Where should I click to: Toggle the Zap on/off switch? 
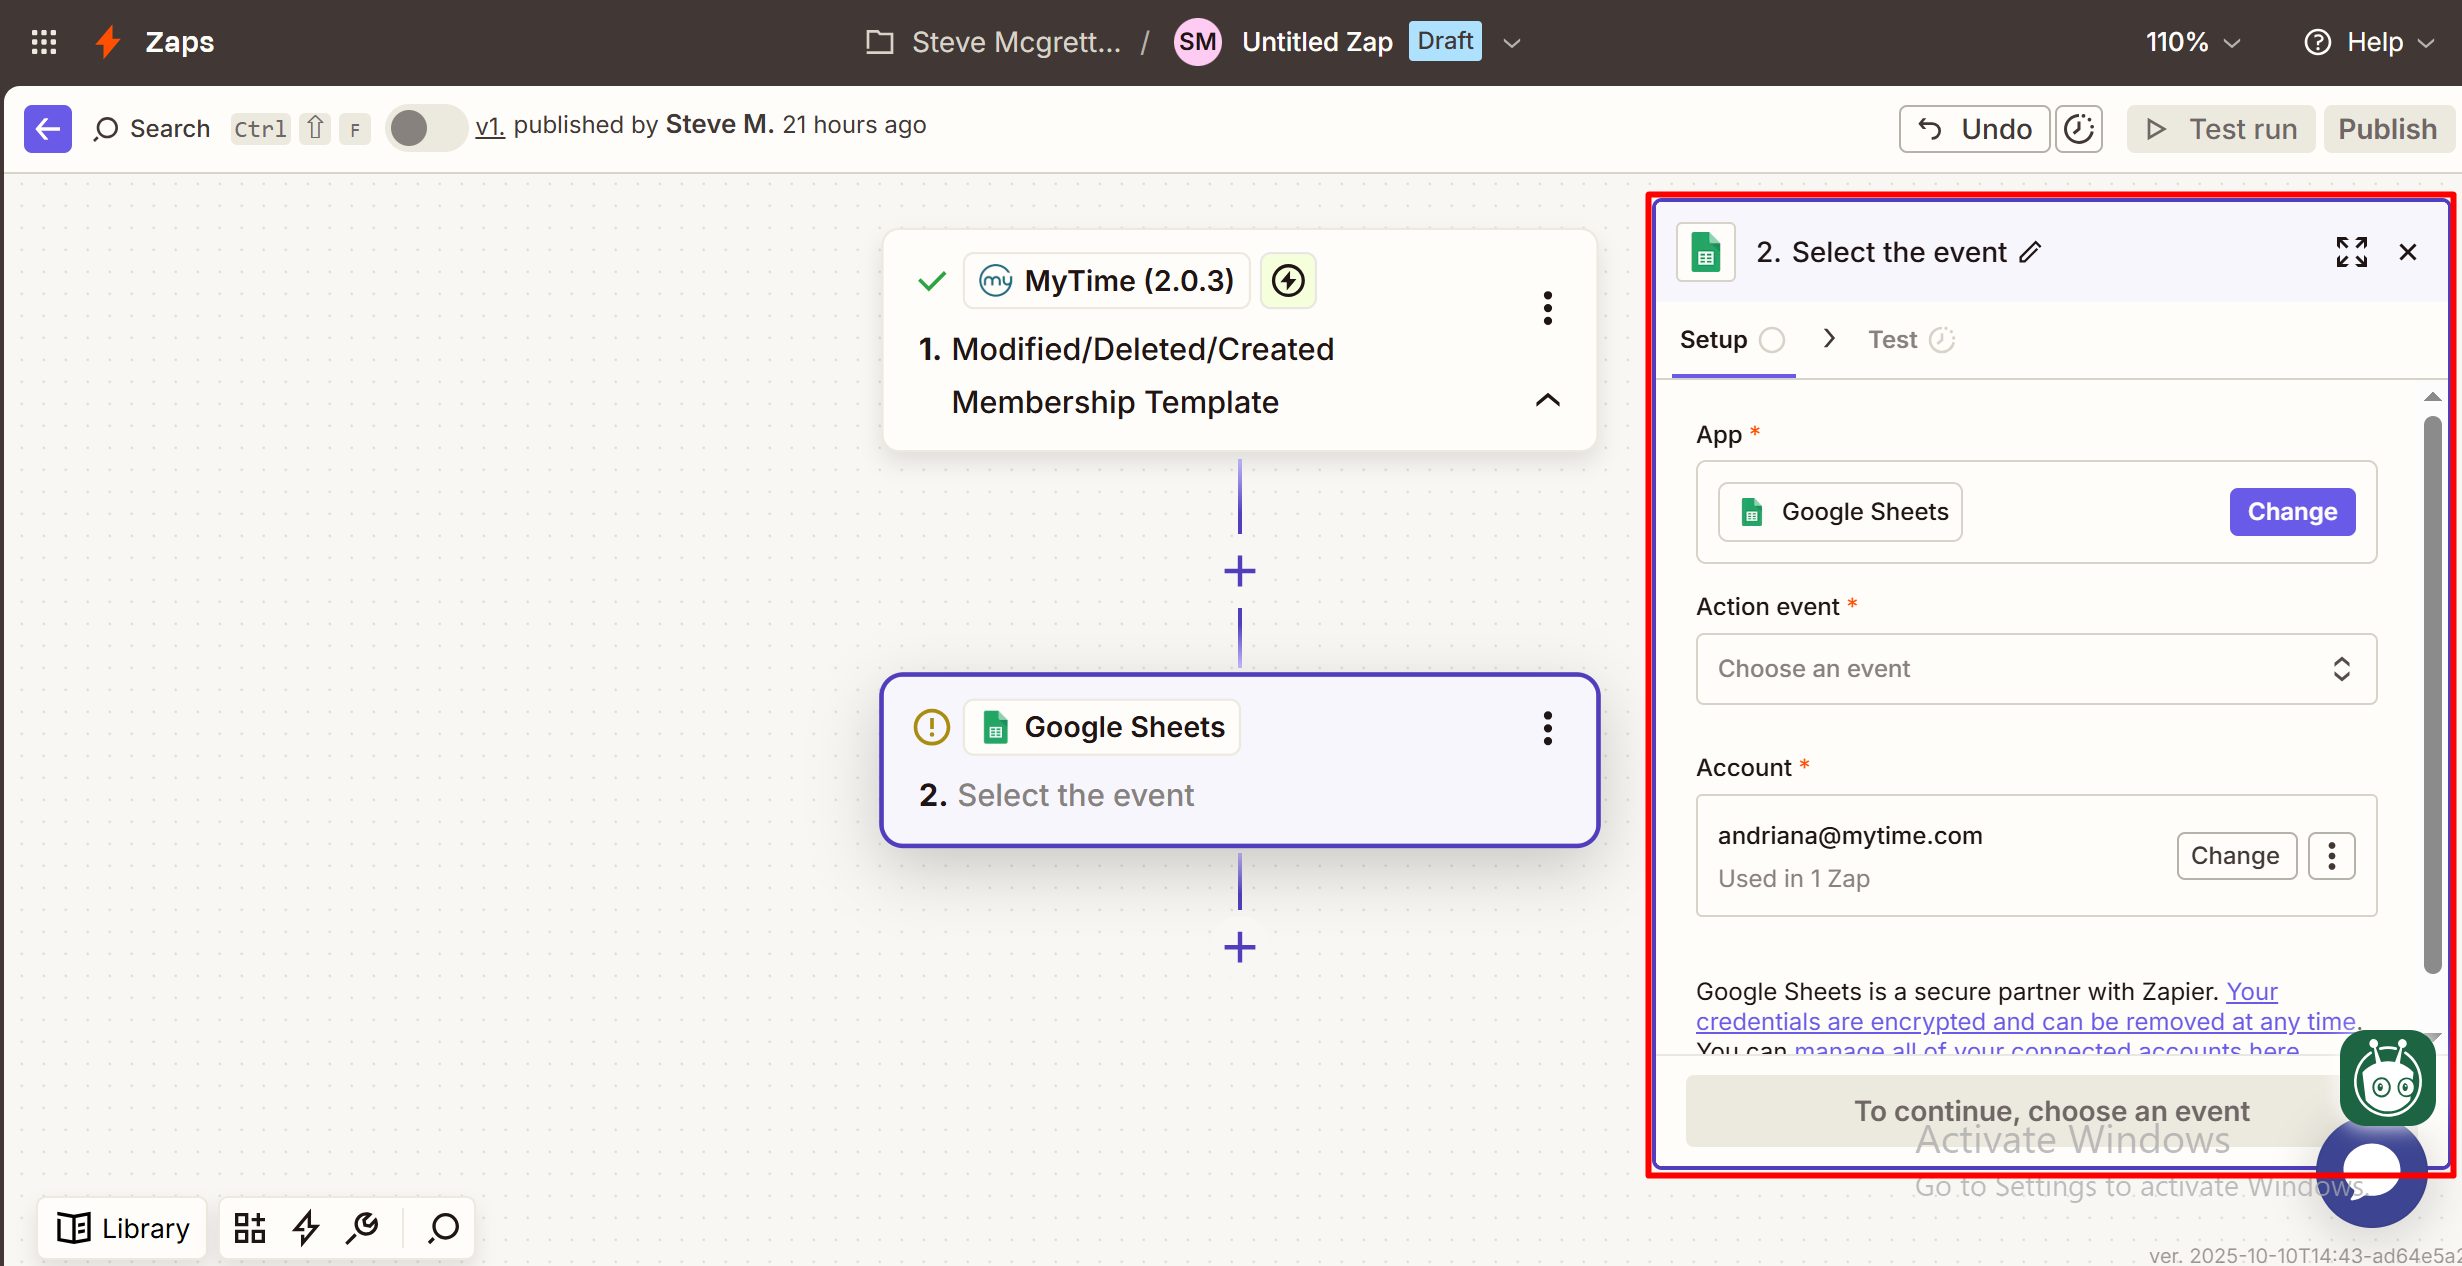coord(425,128)
